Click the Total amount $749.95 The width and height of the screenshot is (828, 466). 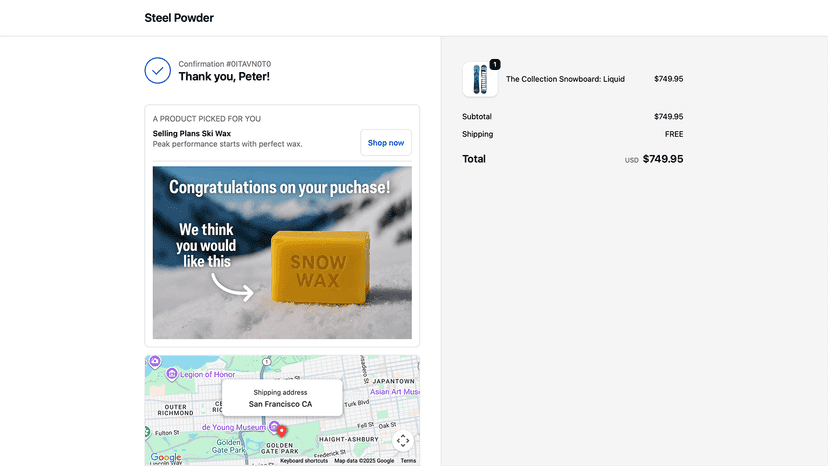[x=663, y=159]
